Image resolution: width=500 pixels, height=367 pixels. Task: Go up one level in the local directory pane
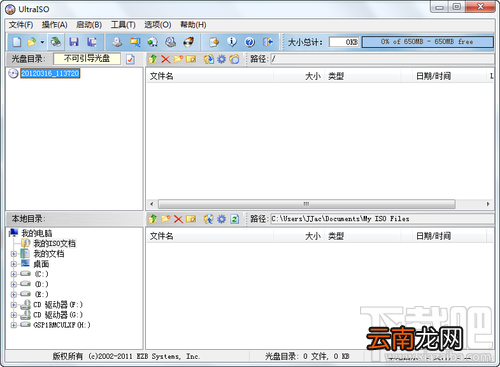tap(153, 219)
